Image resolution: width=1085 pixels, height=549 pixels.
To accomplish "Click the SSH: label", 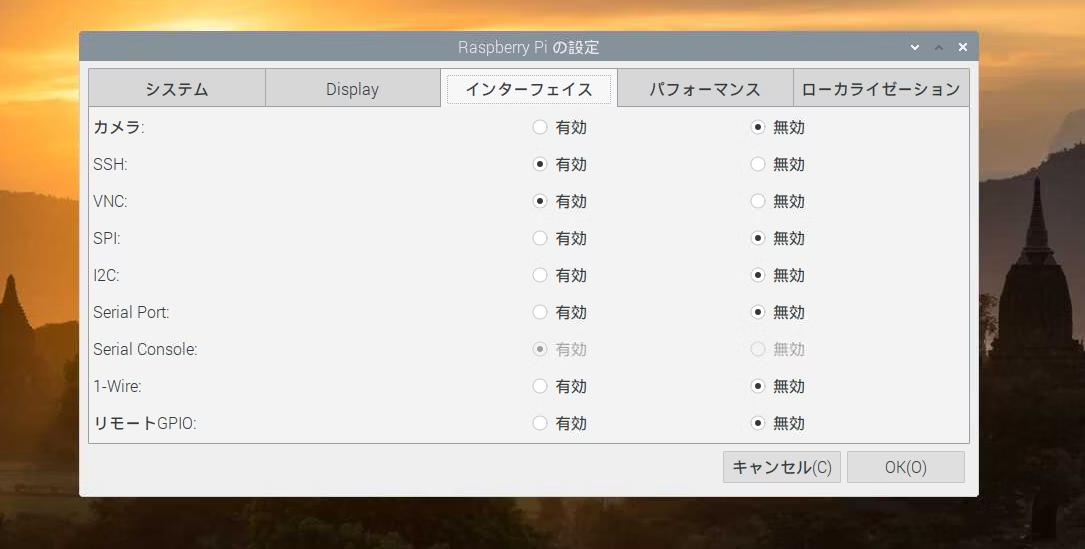I will 110,164.
